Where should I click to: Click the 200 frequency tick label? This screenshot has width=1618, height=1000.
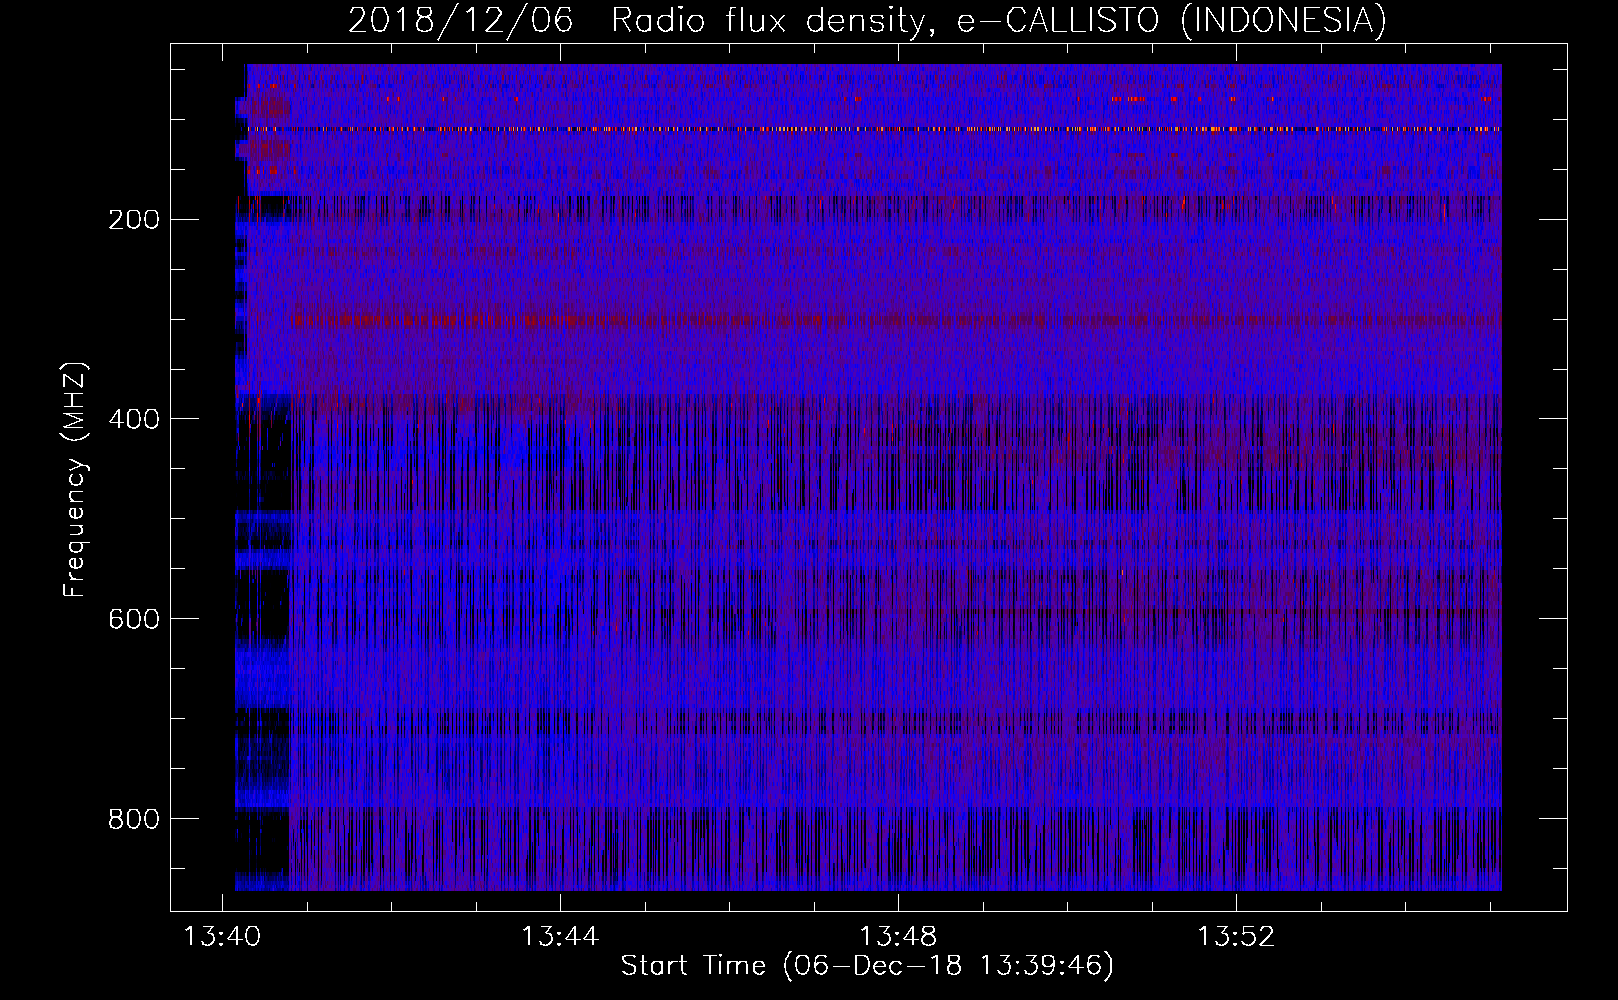[133, 220]
